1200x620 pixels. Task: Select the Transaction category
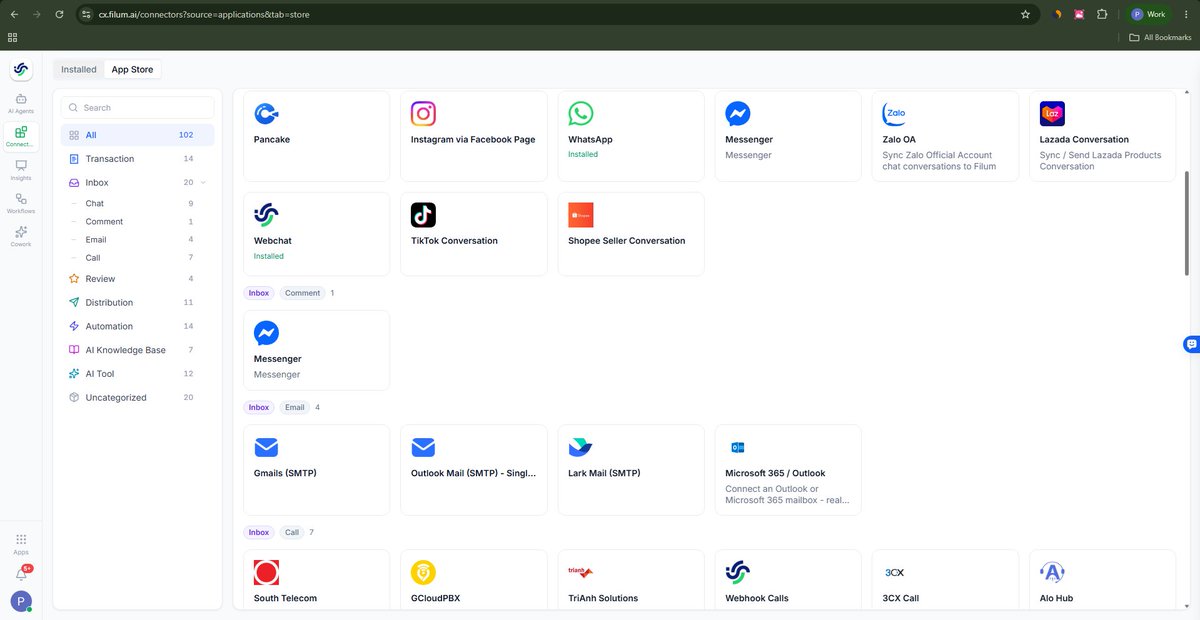(x=137, y=159)
